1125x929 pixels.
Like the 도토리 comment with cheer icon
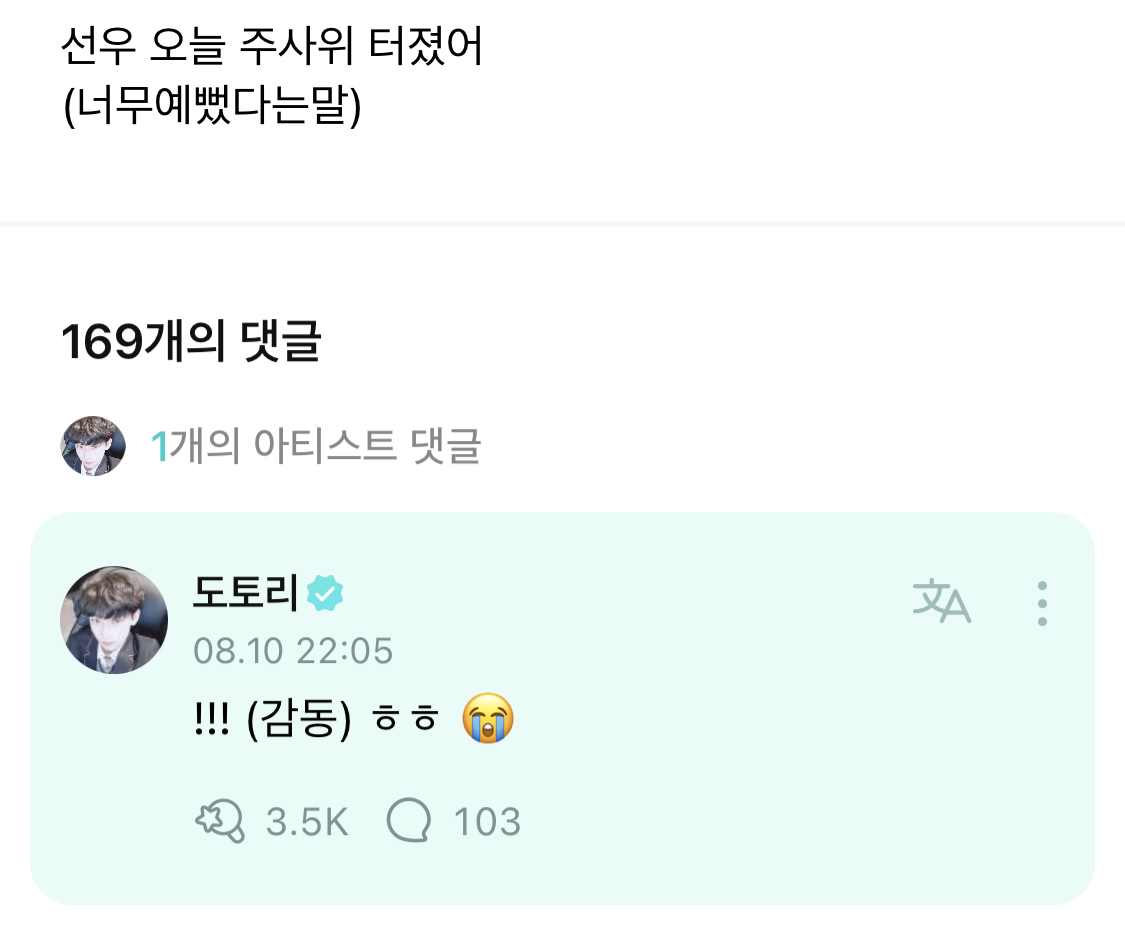[x=219, y=822]
